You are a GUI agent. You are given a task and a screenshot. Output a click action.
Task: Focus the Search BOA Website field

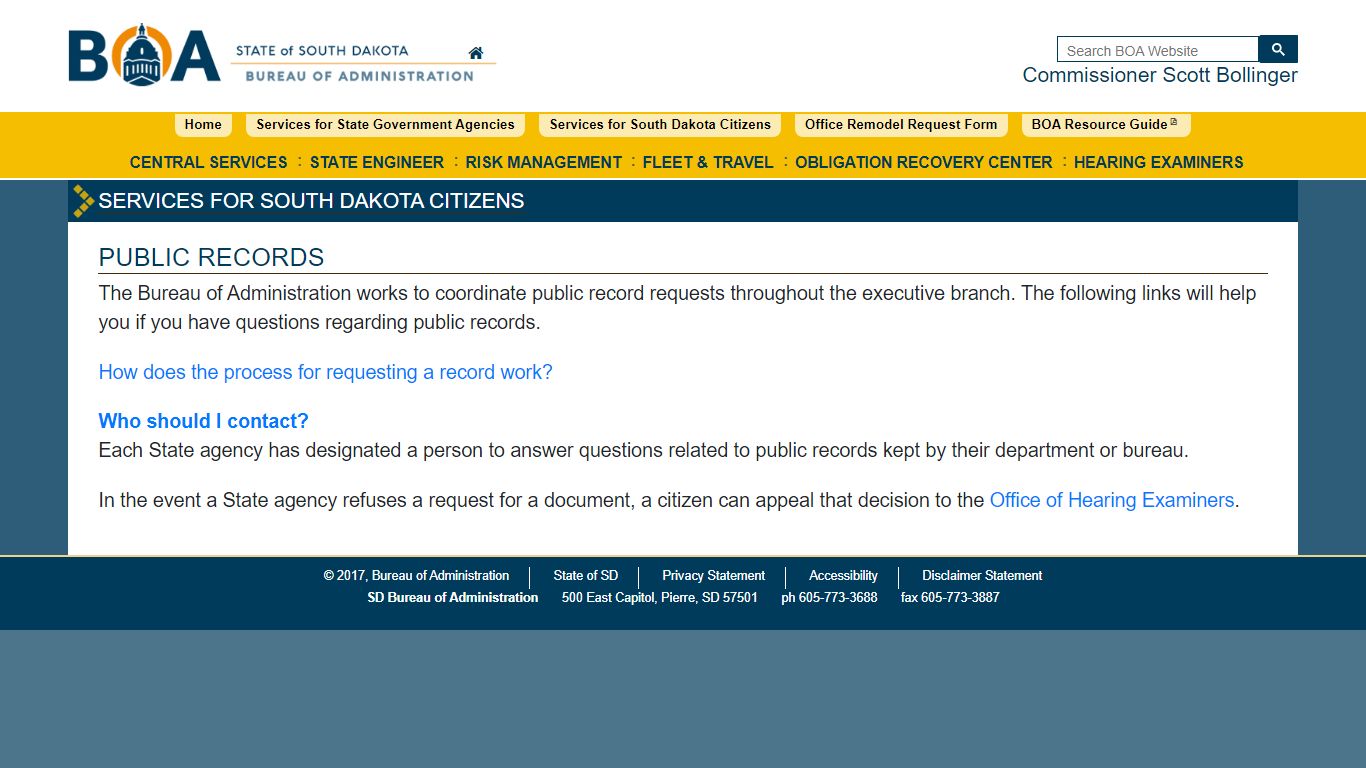[1158, 50]
